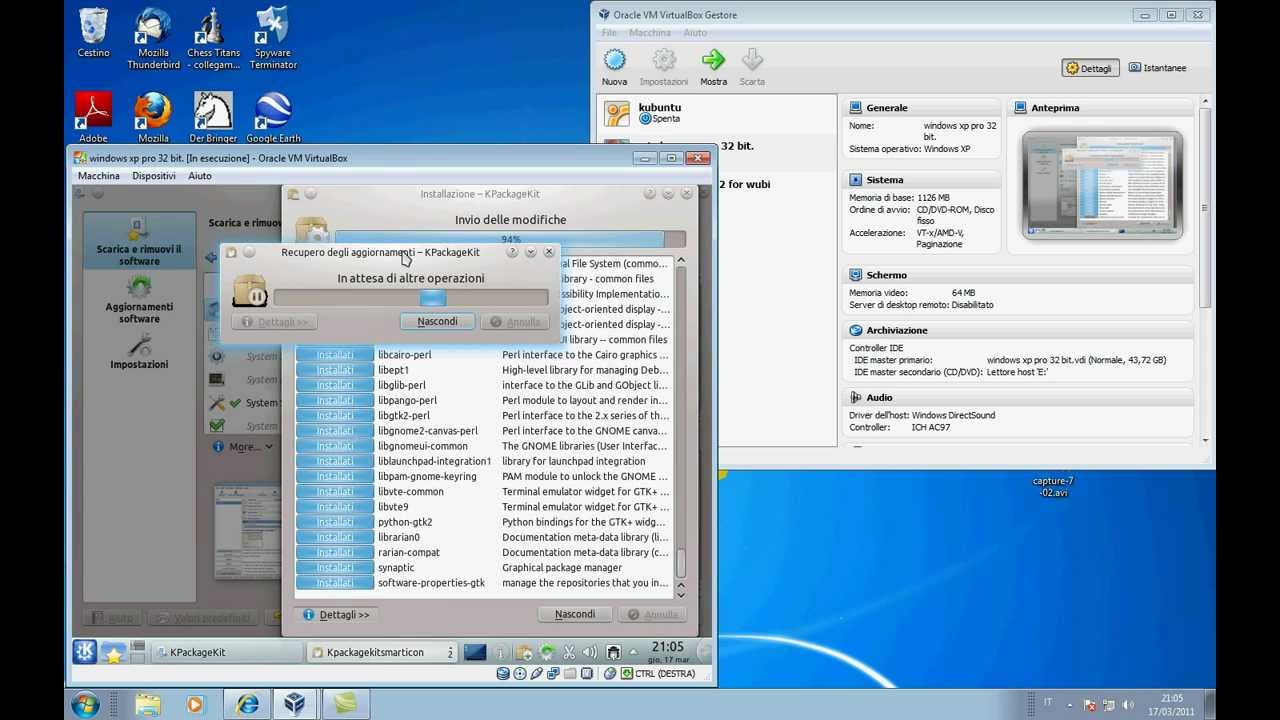Expand Dettagli >> in Installazione dialog
This screenshot has width=1280, height=720.
point(336,615)
